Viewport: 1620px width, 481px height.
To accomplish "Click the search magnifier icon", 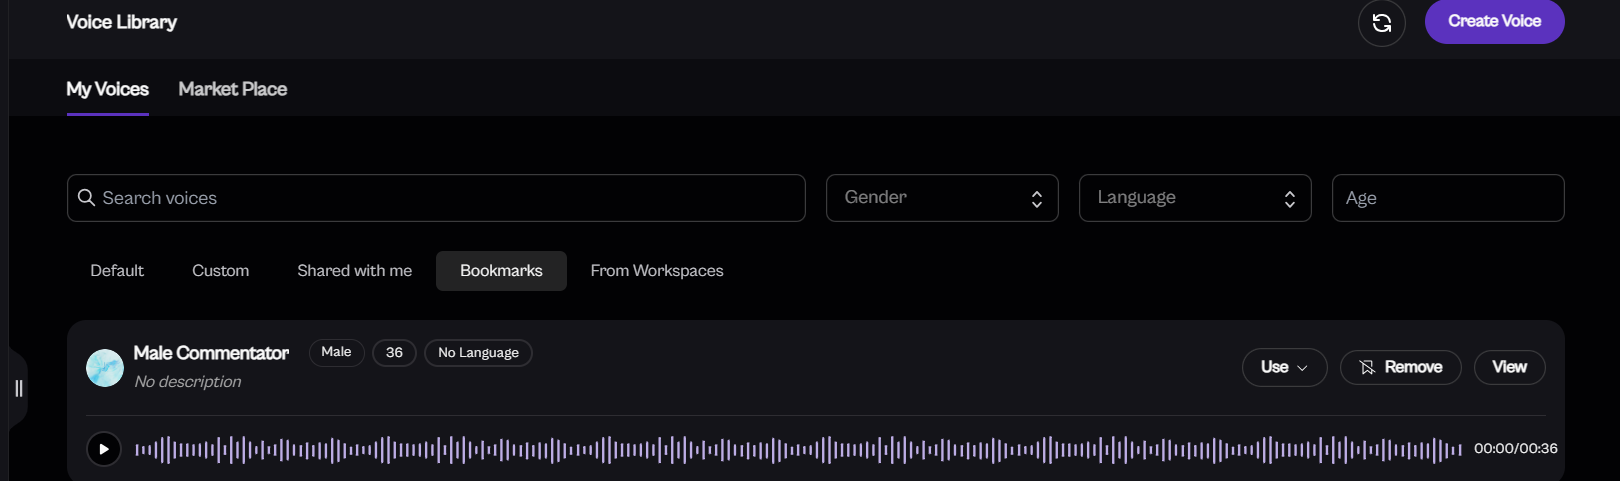I will 87,198.
